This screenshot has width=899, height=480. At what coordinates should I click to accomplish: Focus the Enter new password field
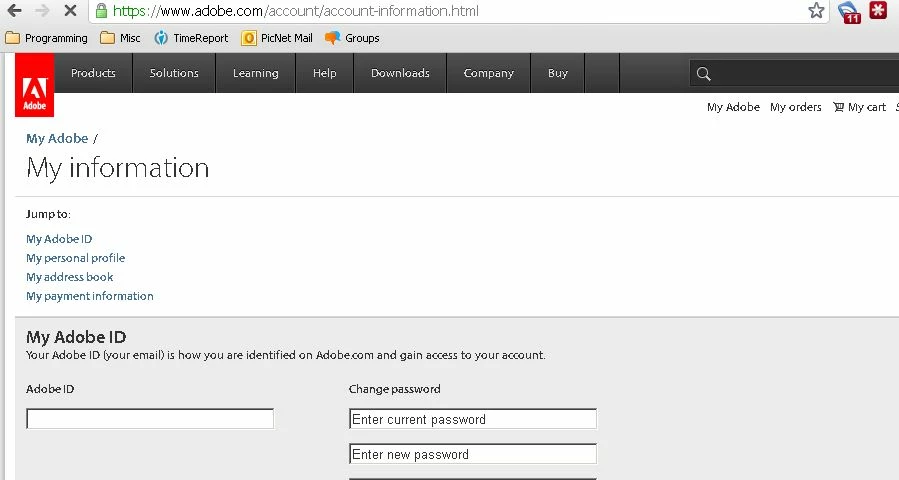click(472, 454)
